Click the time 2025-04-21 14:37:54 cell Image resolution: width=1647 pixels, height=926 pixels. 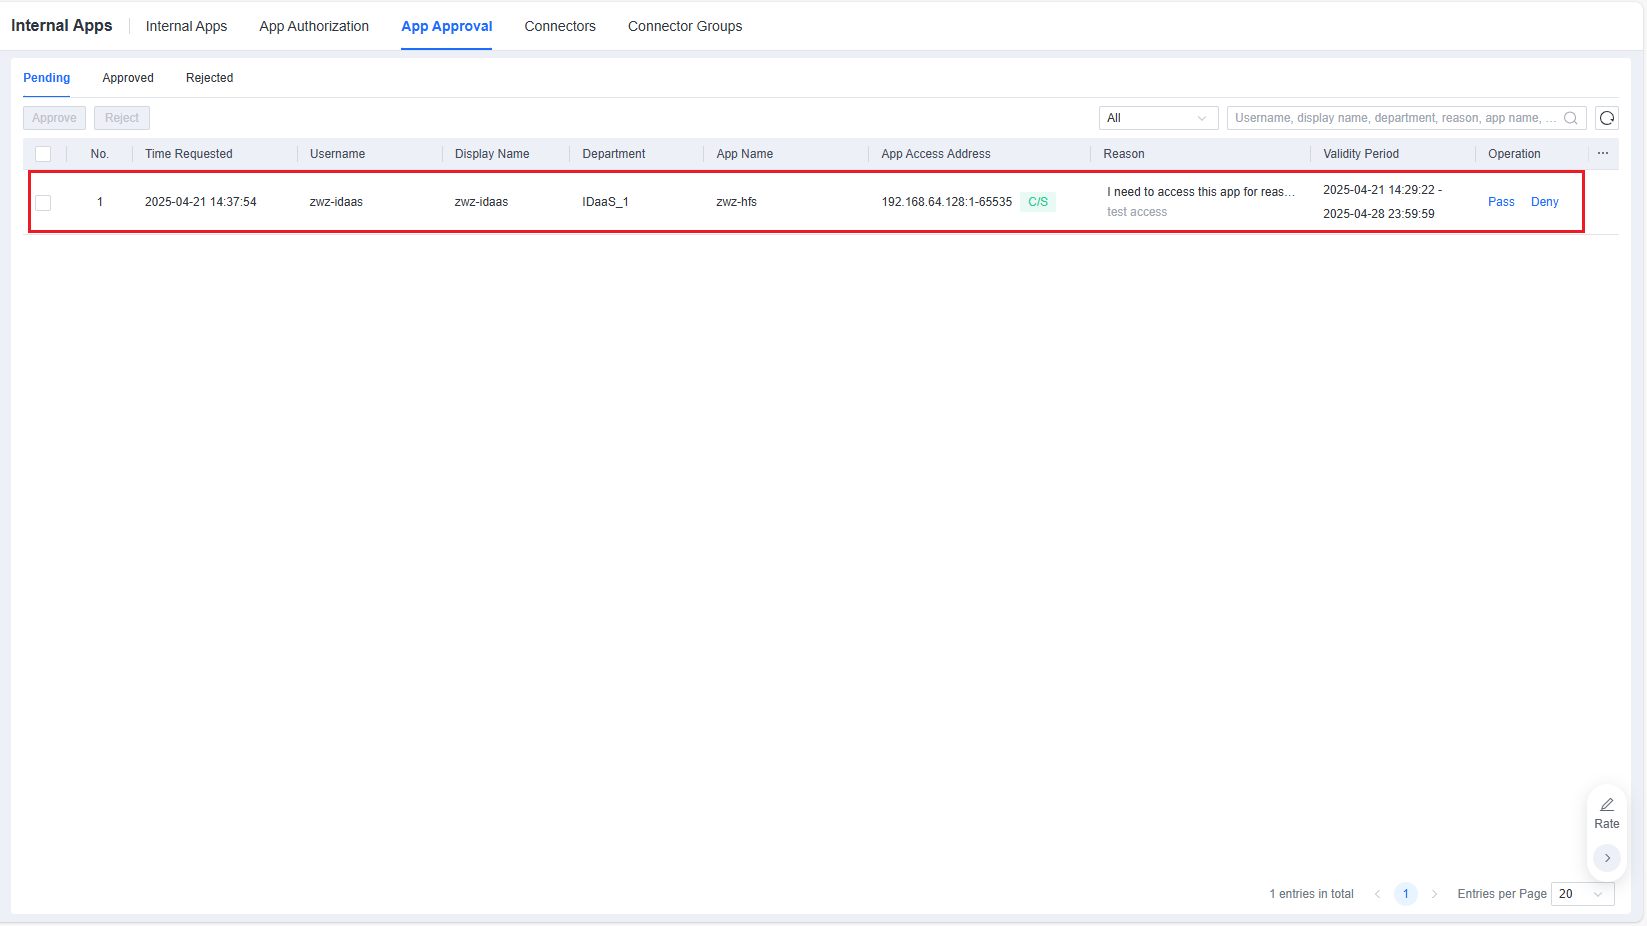point(201,202)
